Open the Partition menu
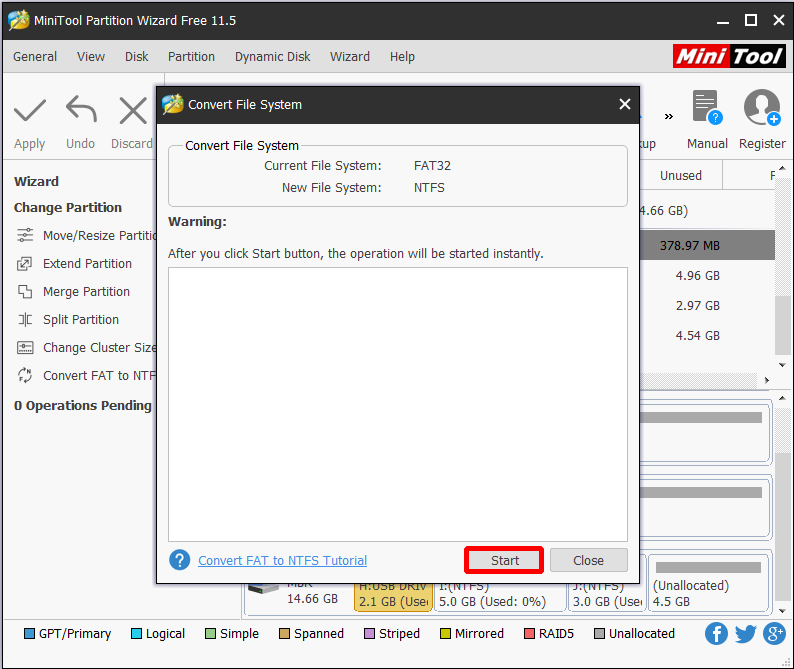 [x=191, y=57]
